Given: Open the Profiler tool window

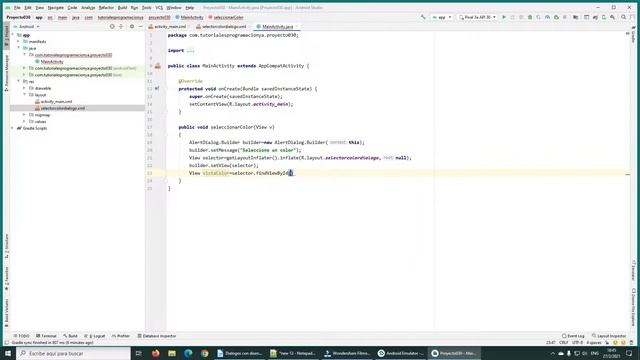Looking at the screenshot, I should coord(121,336).
